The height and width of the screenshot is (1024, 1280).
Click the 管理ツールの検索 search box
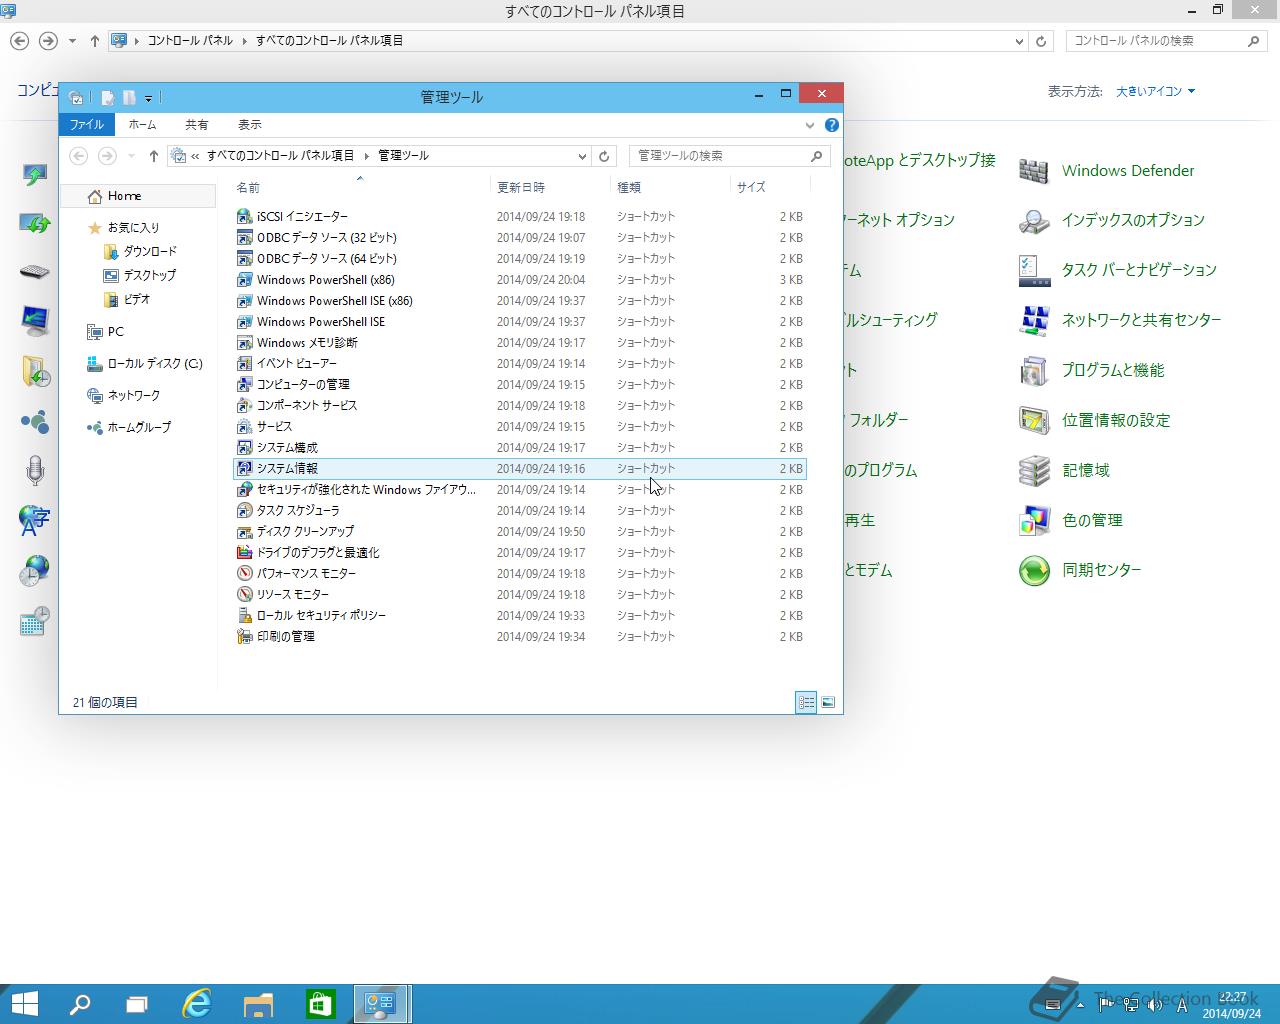(x=729, y=156)
